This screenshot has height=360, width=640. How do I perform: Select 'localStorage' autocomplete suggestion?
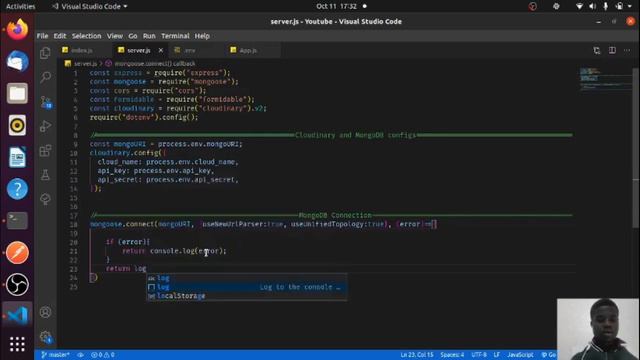pos(247,296)
